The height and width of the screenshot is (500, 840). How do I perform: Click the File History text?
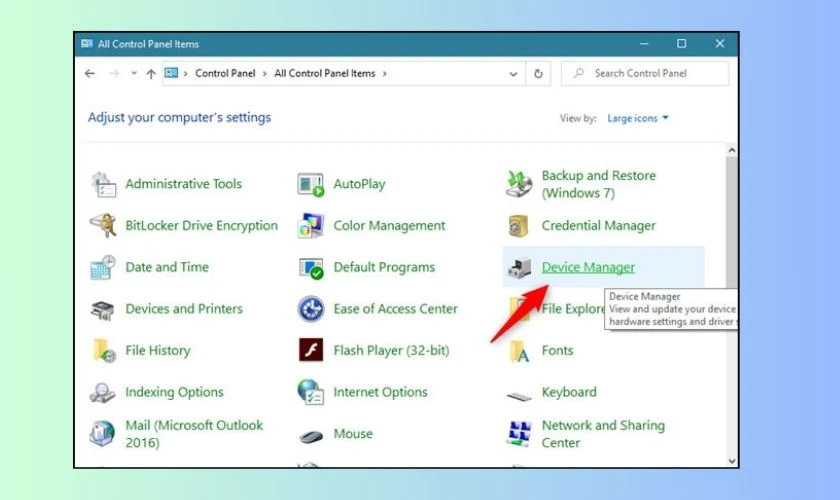click(x=158, y=350)
